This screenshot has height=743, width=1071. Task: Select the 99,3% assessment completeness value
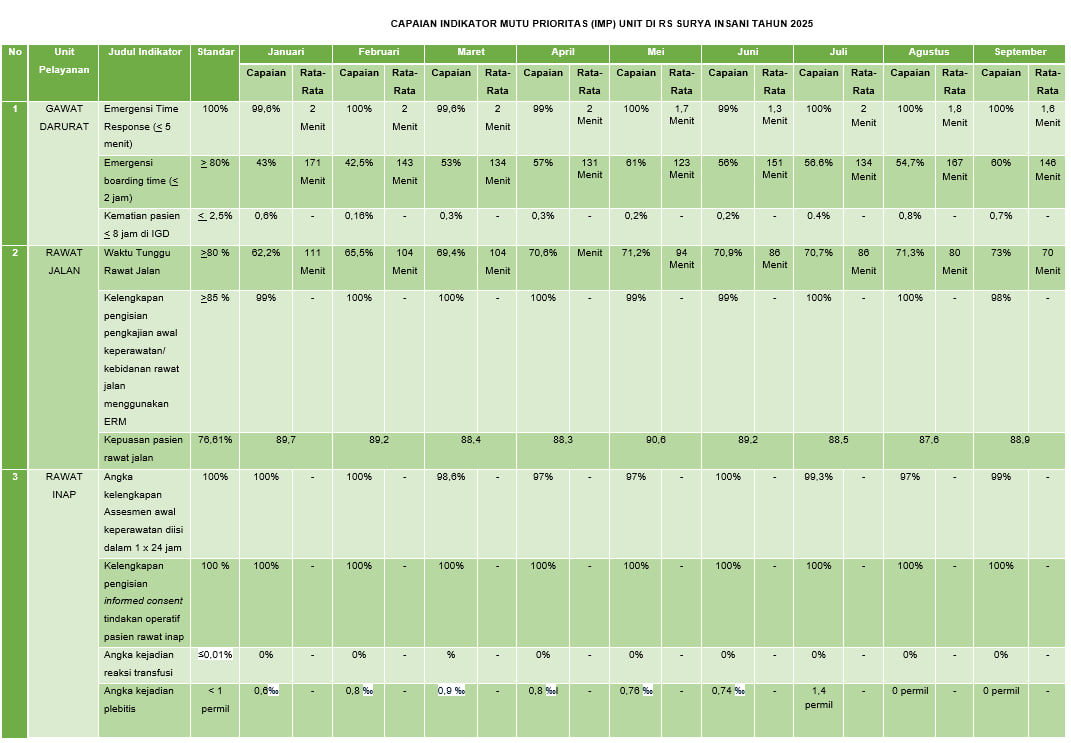tap(819, 478)
